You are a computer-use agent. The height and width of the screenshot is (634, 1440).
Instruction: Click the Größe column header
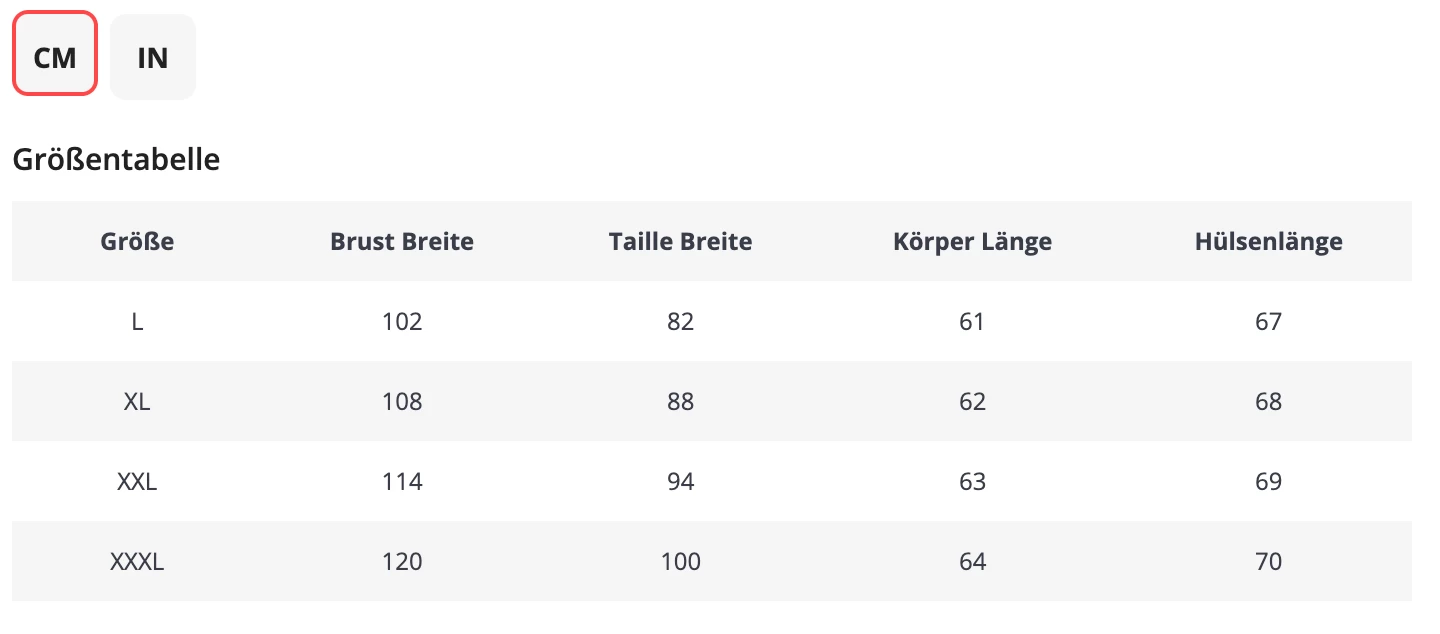click(136, 241)
